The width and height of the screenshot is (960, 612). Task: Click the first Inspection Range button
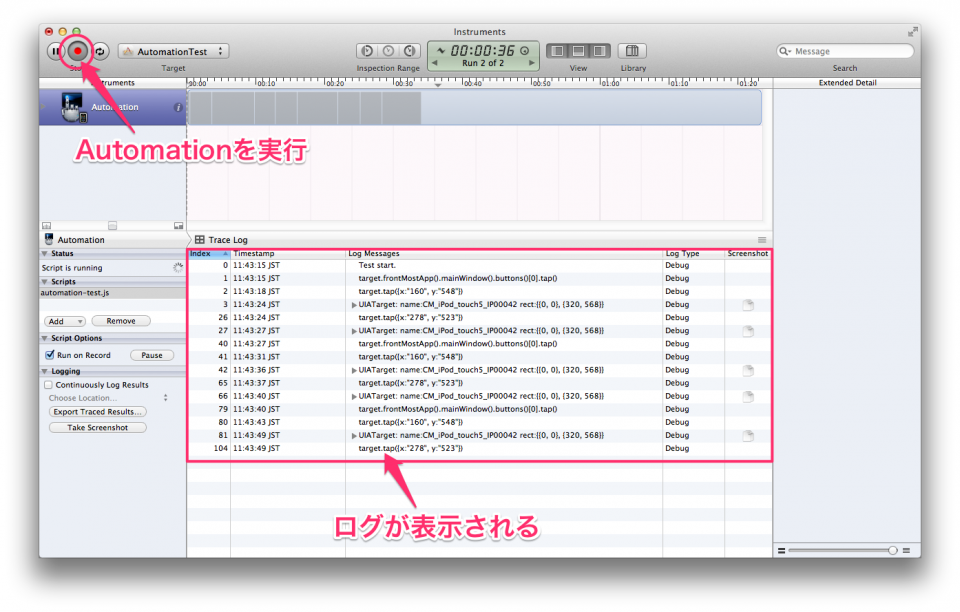point(367,51)
